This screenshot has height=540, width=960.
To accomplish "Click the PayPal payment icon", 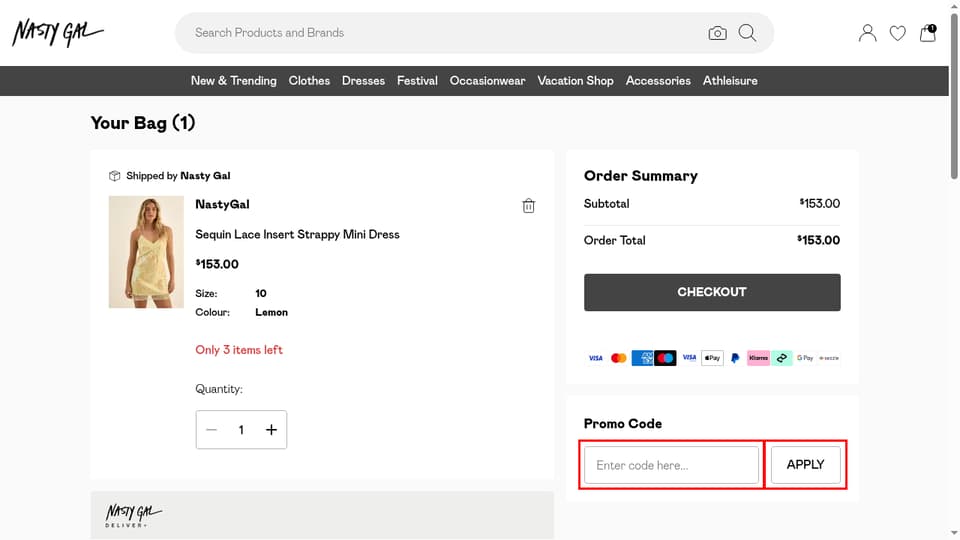I will click(x=735, y=358).
